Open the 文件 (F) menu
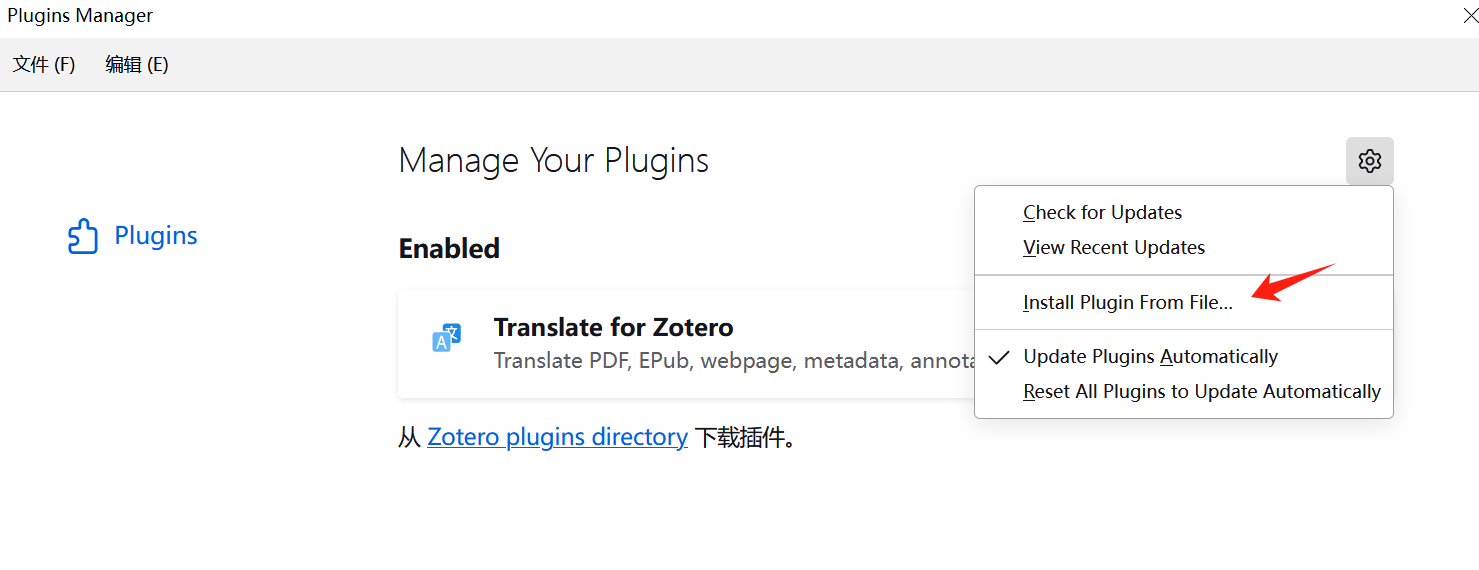 44,65
